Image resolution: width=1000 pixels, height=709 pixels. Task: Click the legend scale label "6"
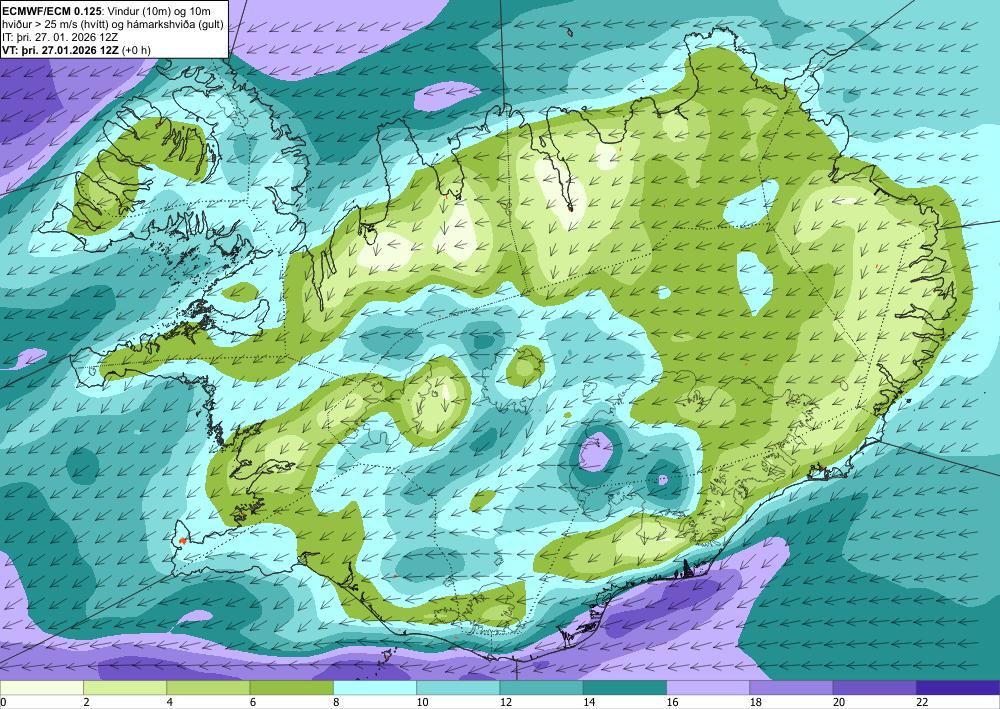pyautogui.click(x=253, y=702)
